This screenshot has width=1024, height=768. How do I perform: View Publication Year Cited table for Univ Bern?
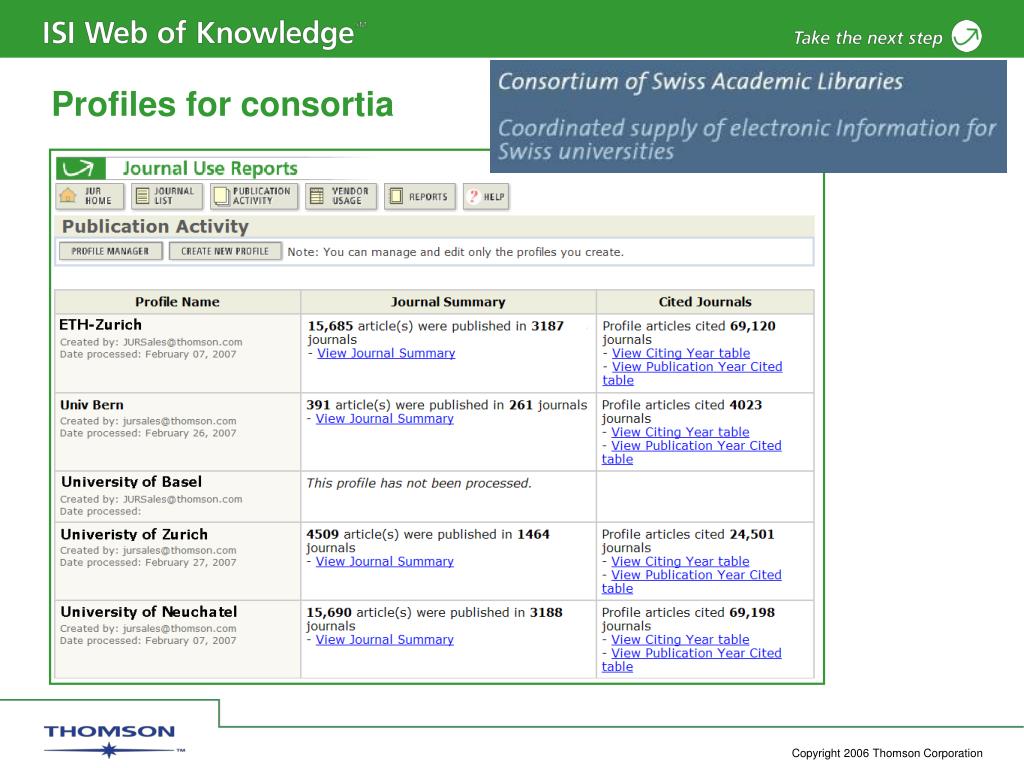[x=692, y=452]
